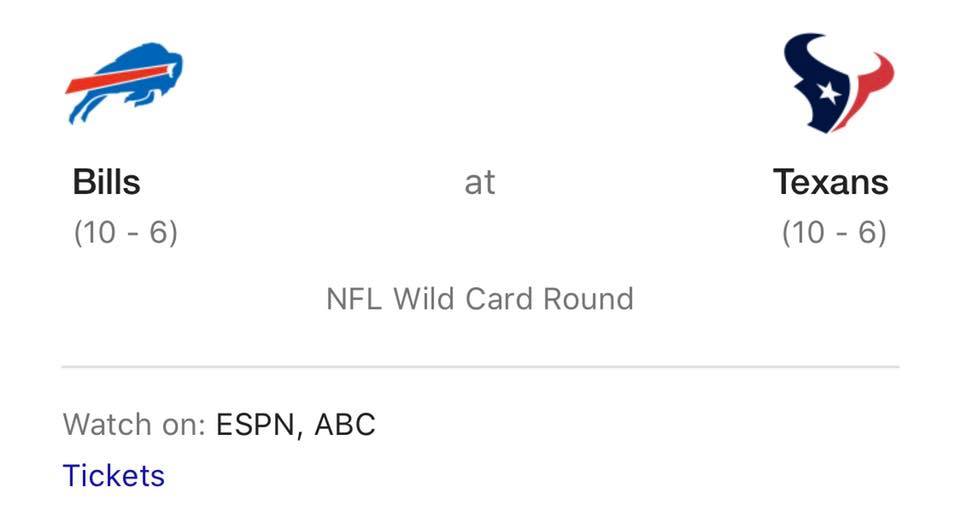The width and height of the screenshot is (960, 516).
Task: Open the Tickets link
Action: [113, 475]
